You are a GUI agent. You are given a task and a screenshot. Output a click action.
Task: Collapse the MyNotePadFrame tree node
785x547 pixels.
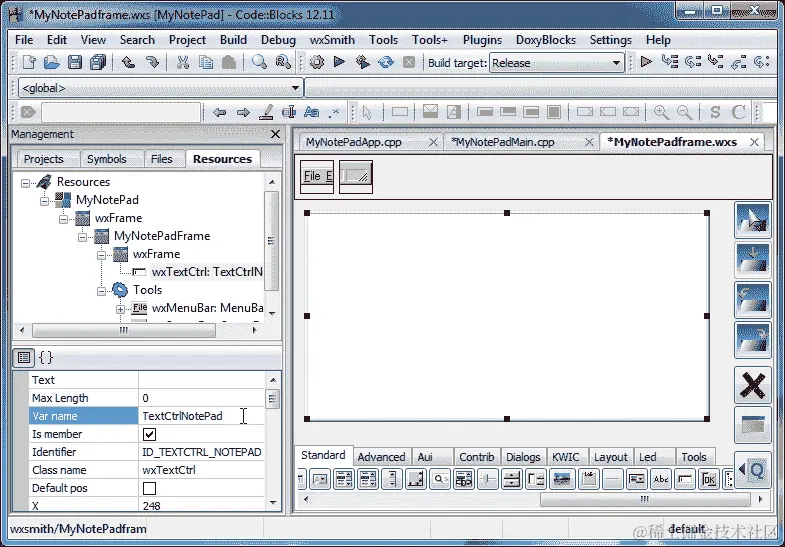[82, 237]
